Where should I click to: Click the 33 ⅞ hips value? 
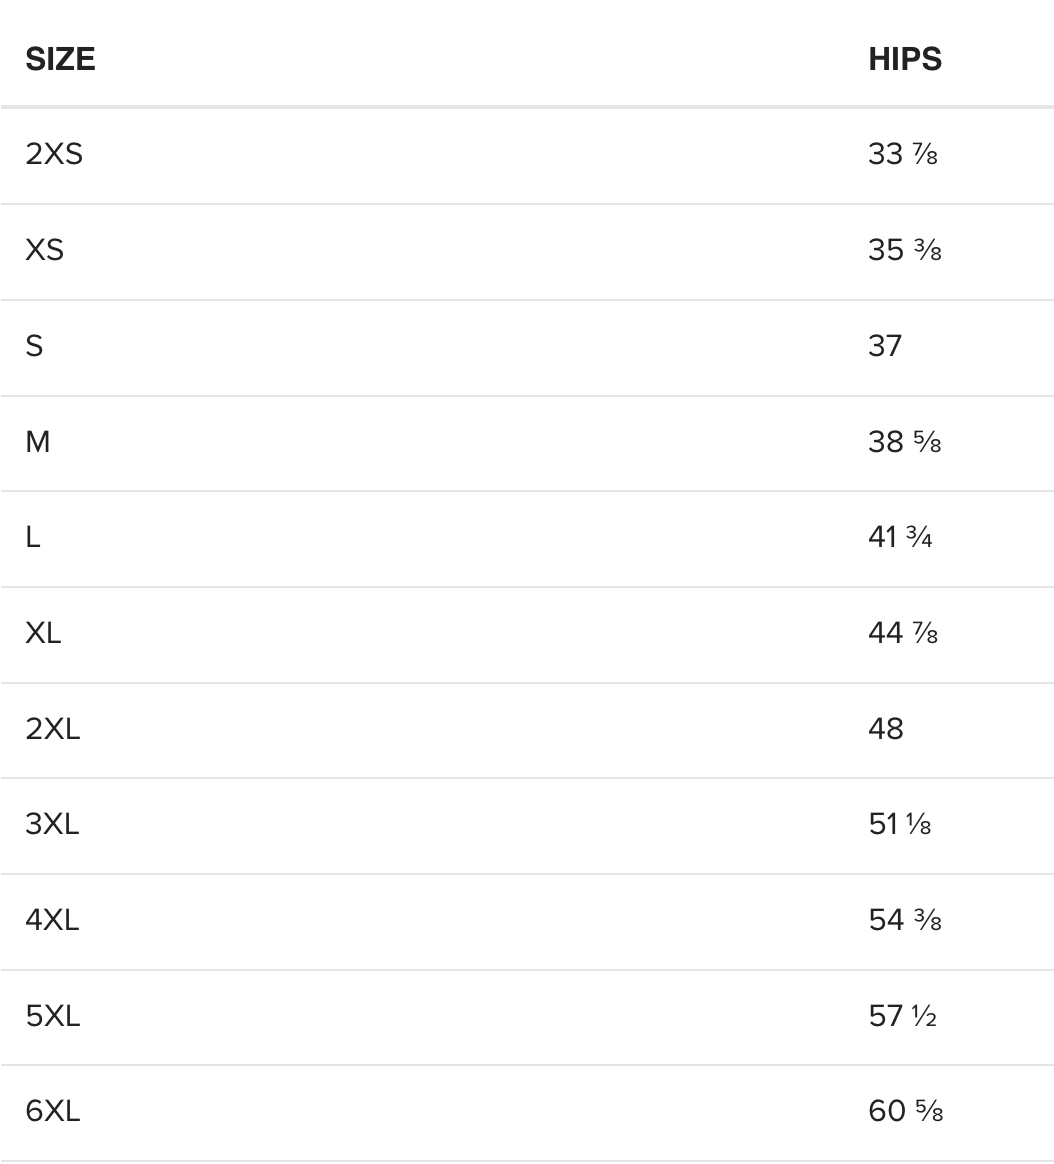pos(904,155)
